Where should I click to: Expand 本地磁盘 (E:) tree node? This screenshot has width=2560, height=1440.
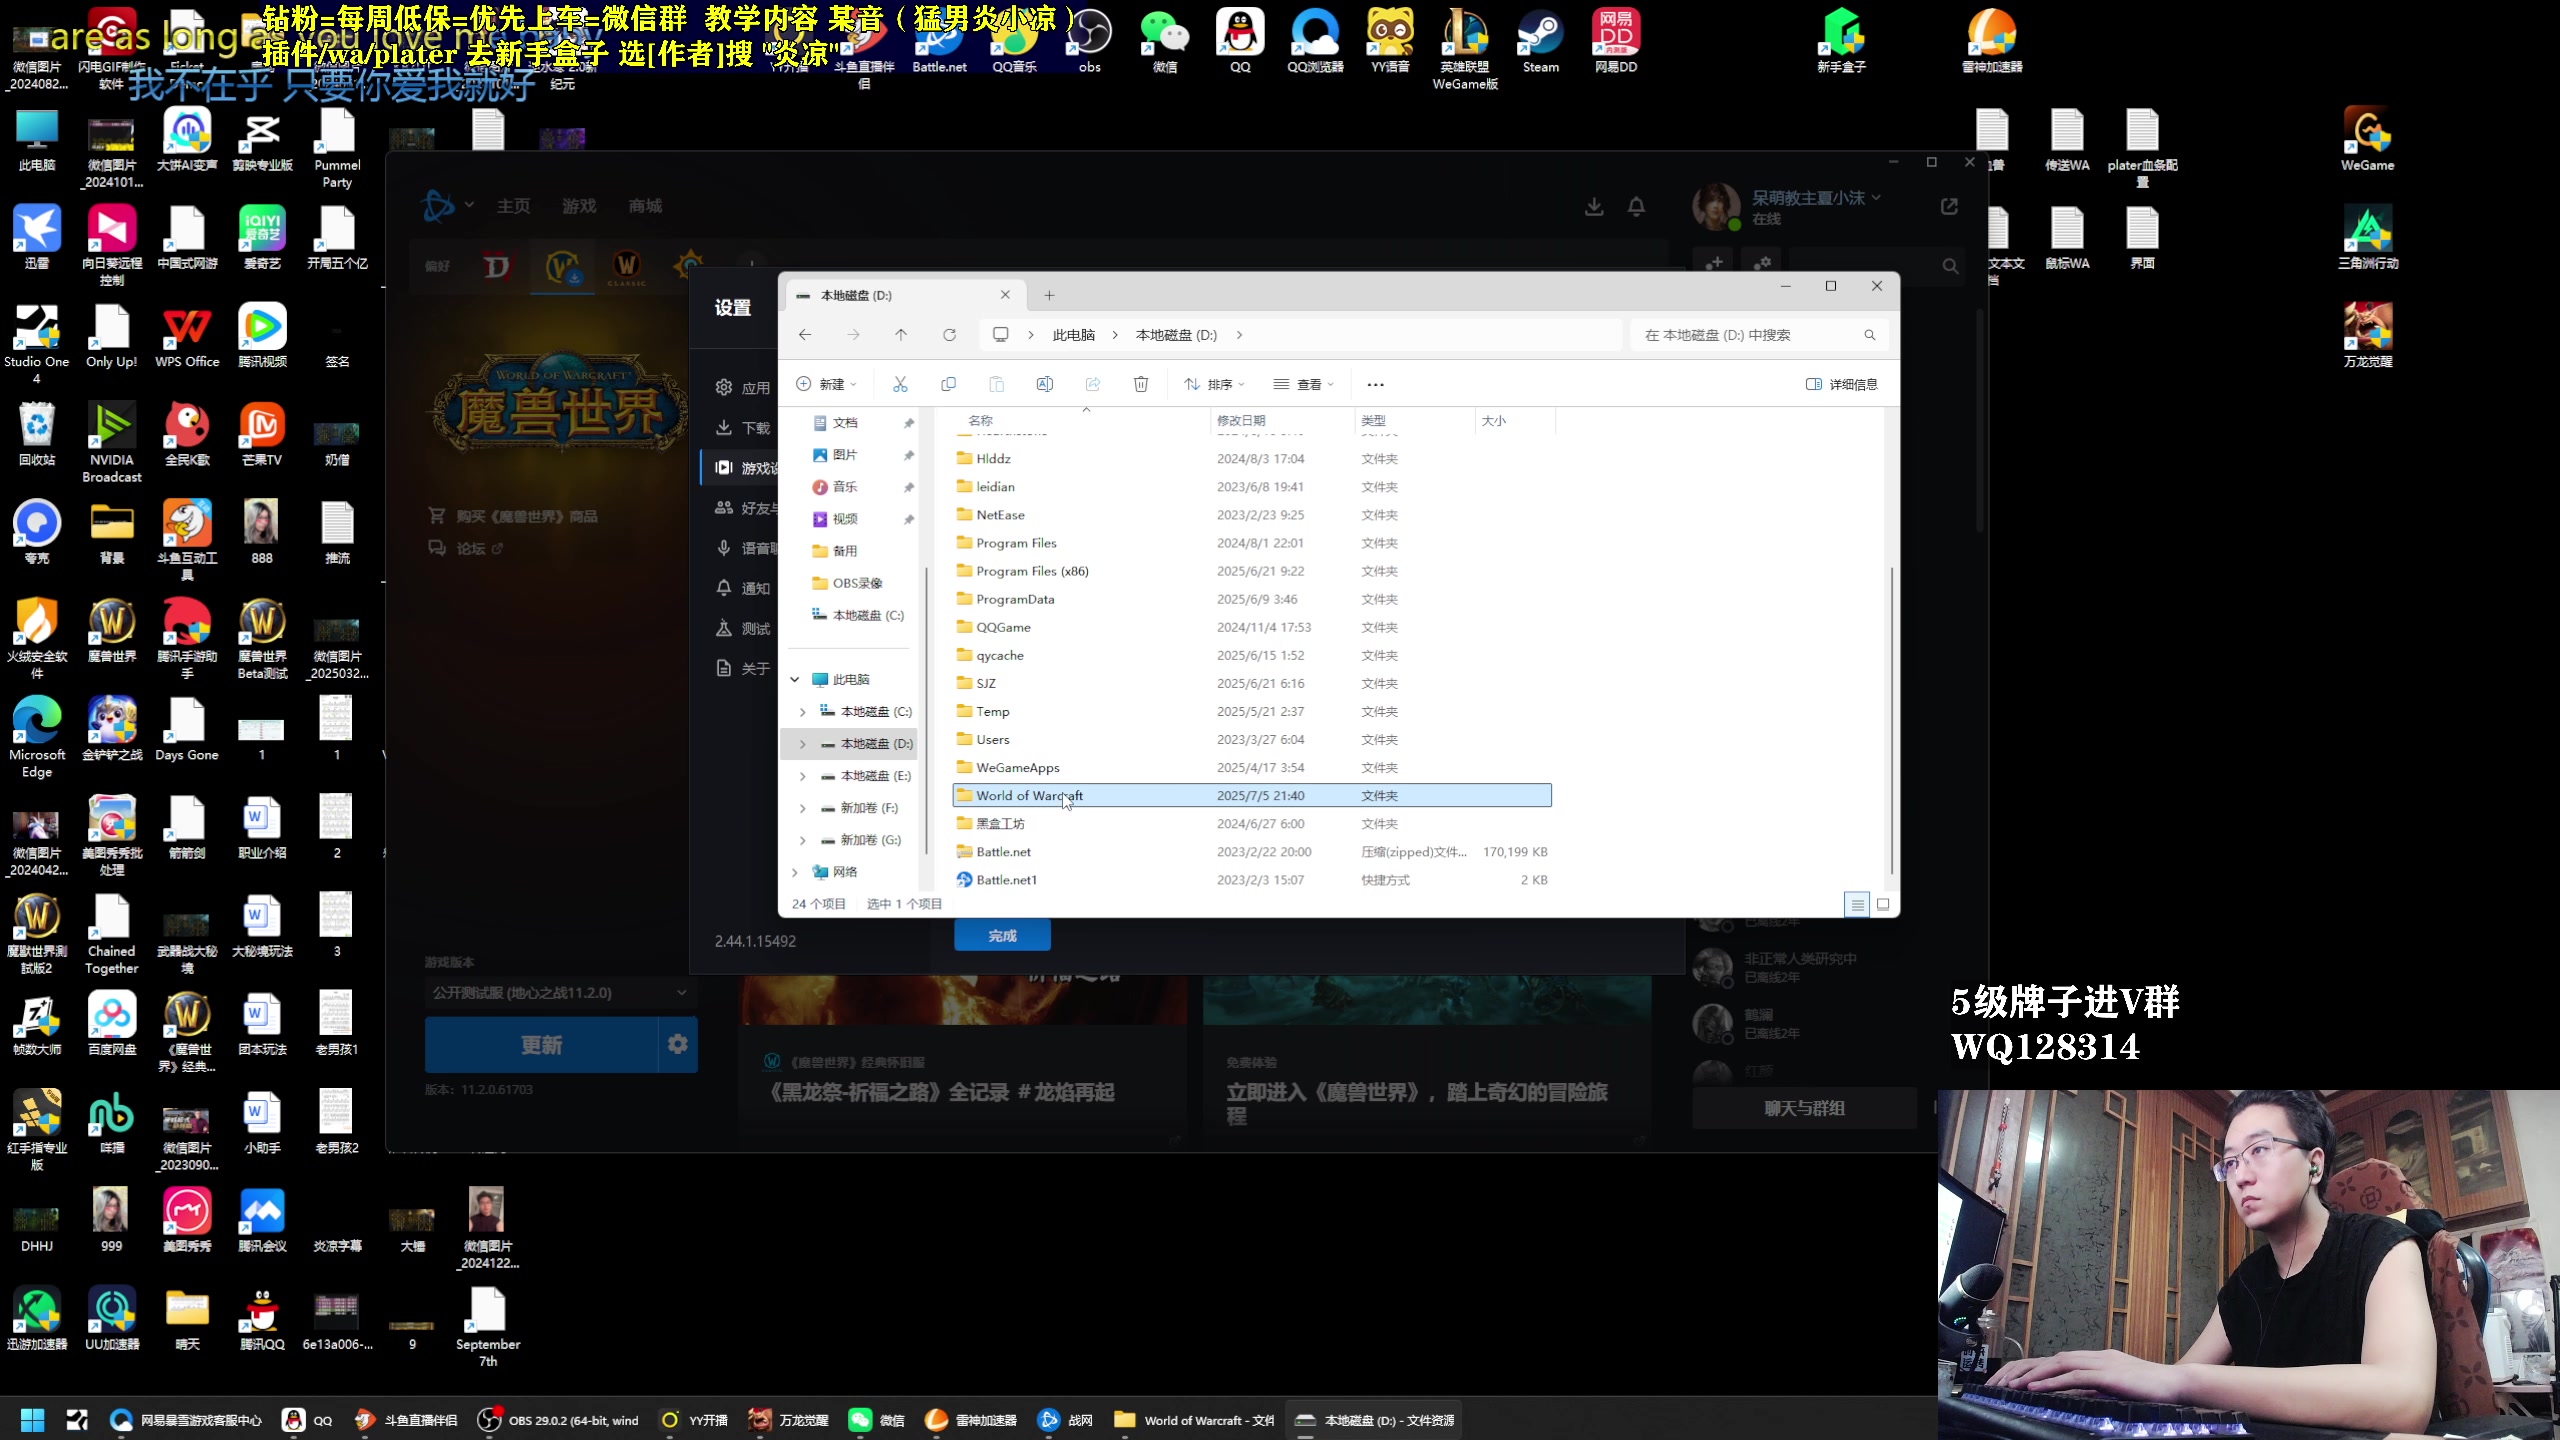tap(802, 776)
